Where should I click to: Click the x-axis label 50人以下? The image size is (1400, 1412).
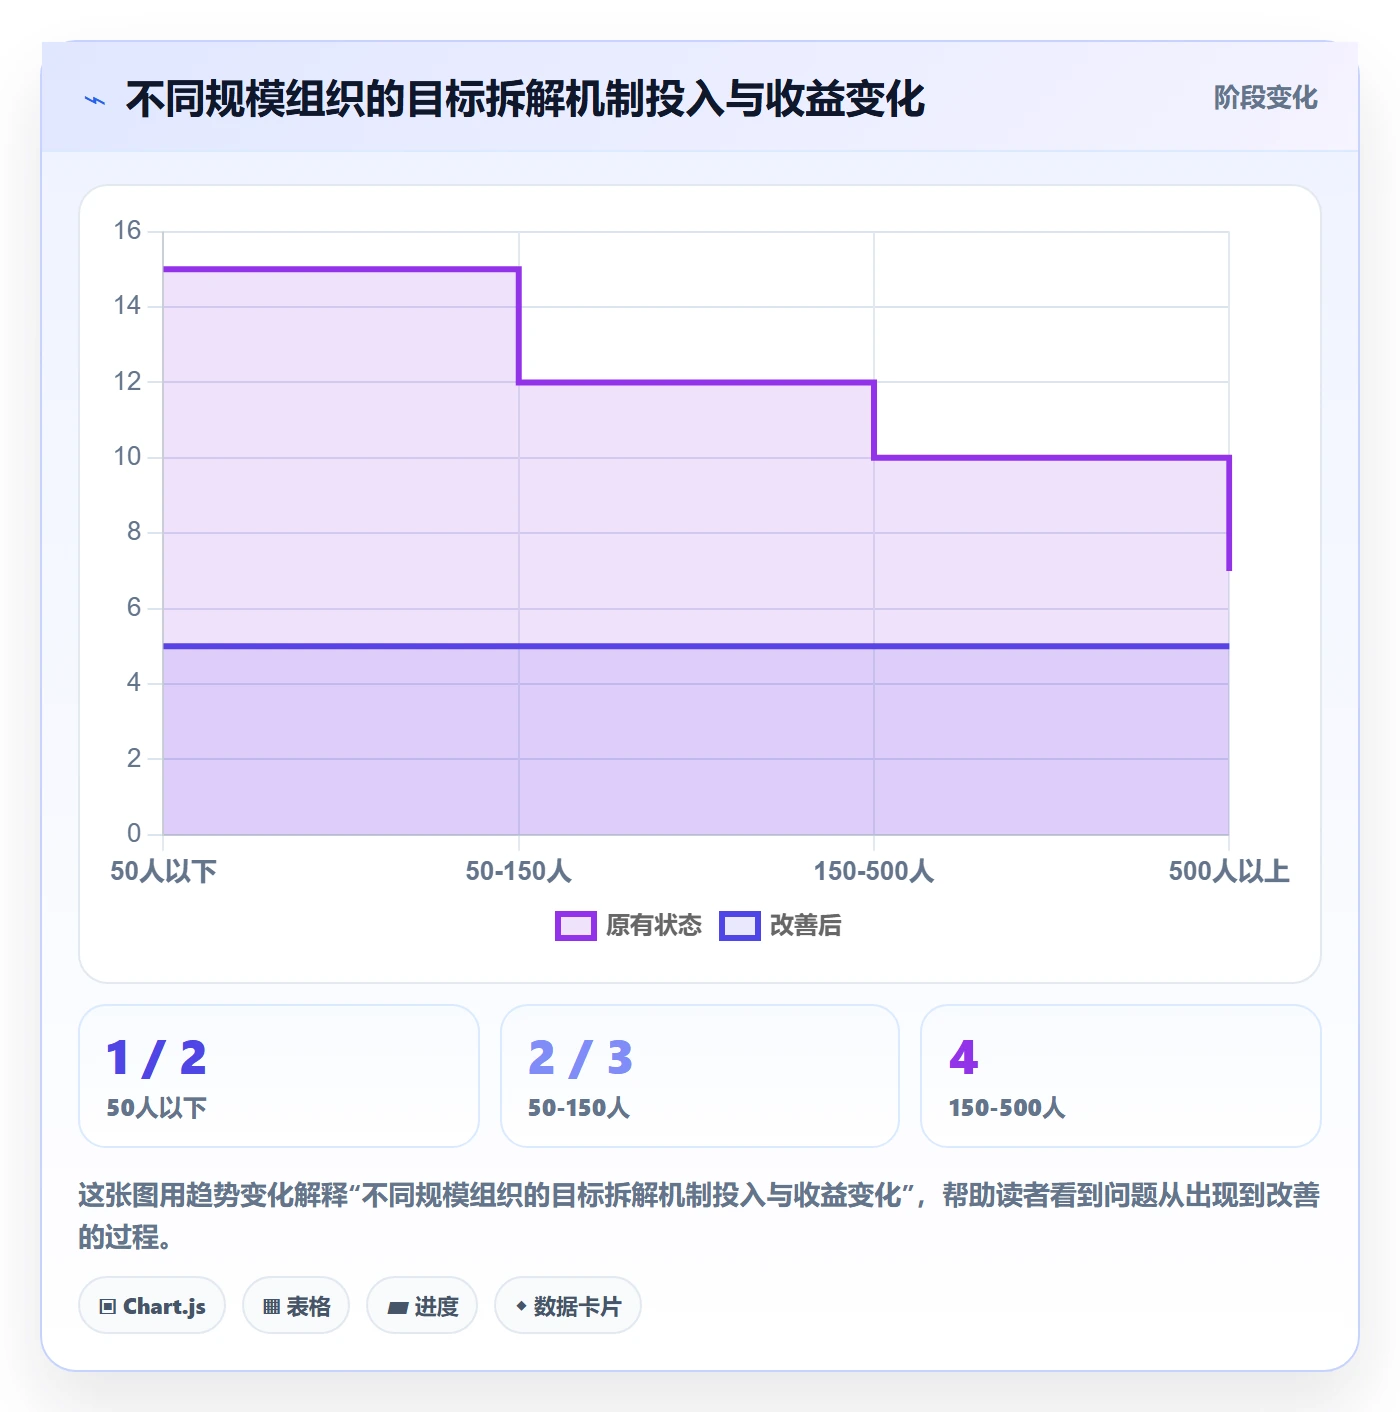(x=163, y=871)
